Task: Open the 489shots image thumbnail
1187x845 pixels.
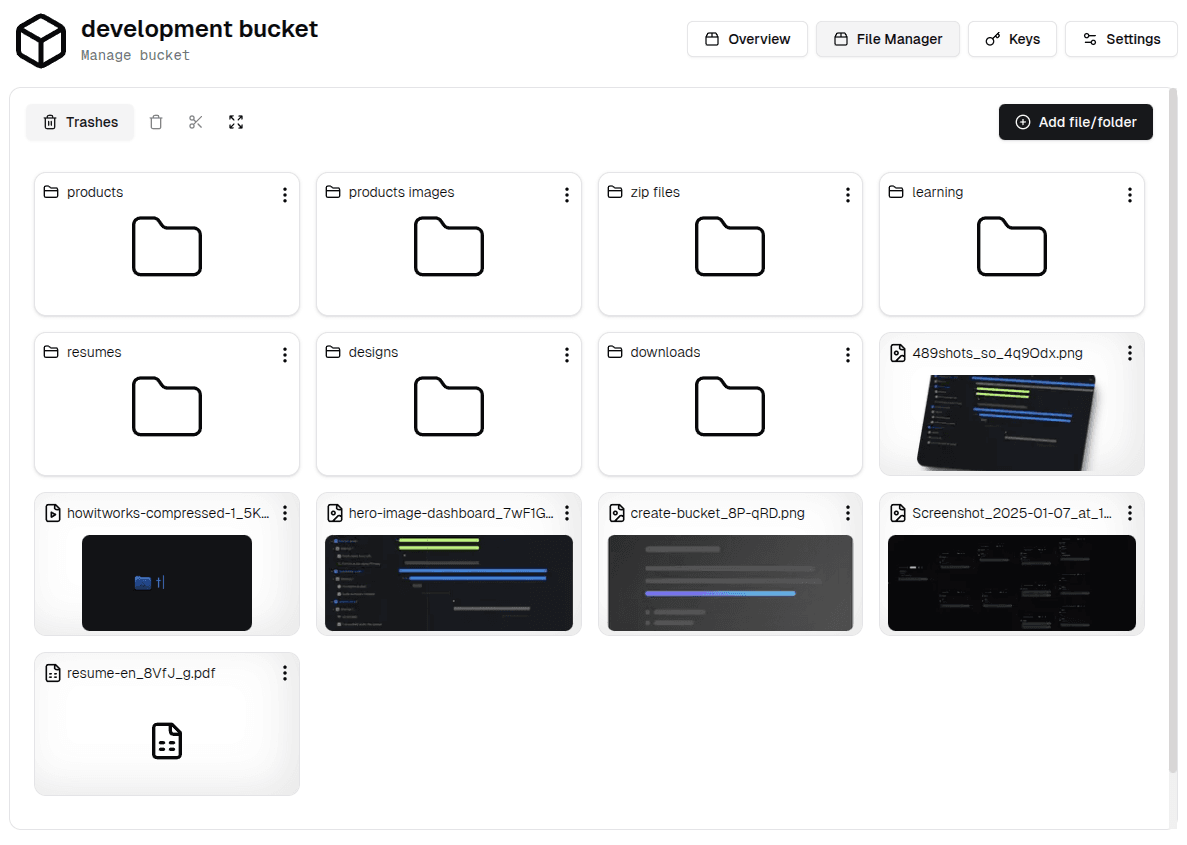Action: [1011, 422]
